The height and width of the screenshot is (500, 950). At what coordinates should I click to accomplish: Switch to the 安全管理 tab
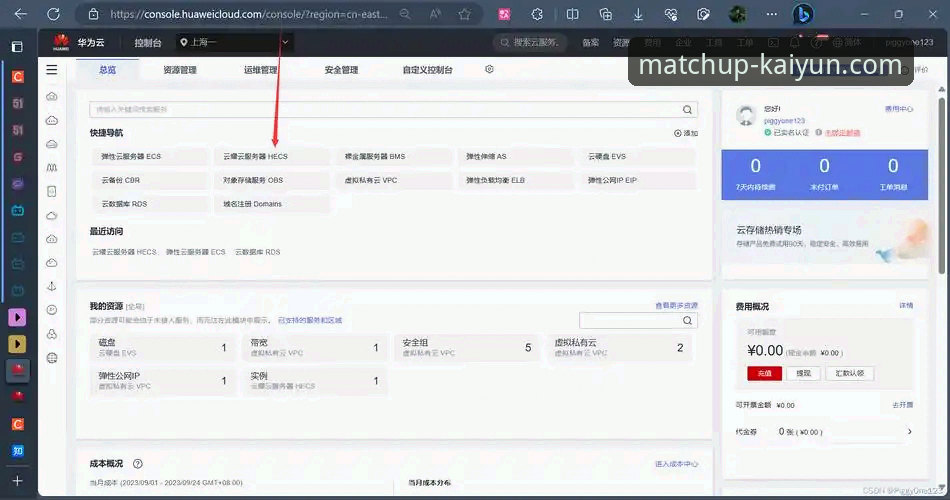point(341,70)
